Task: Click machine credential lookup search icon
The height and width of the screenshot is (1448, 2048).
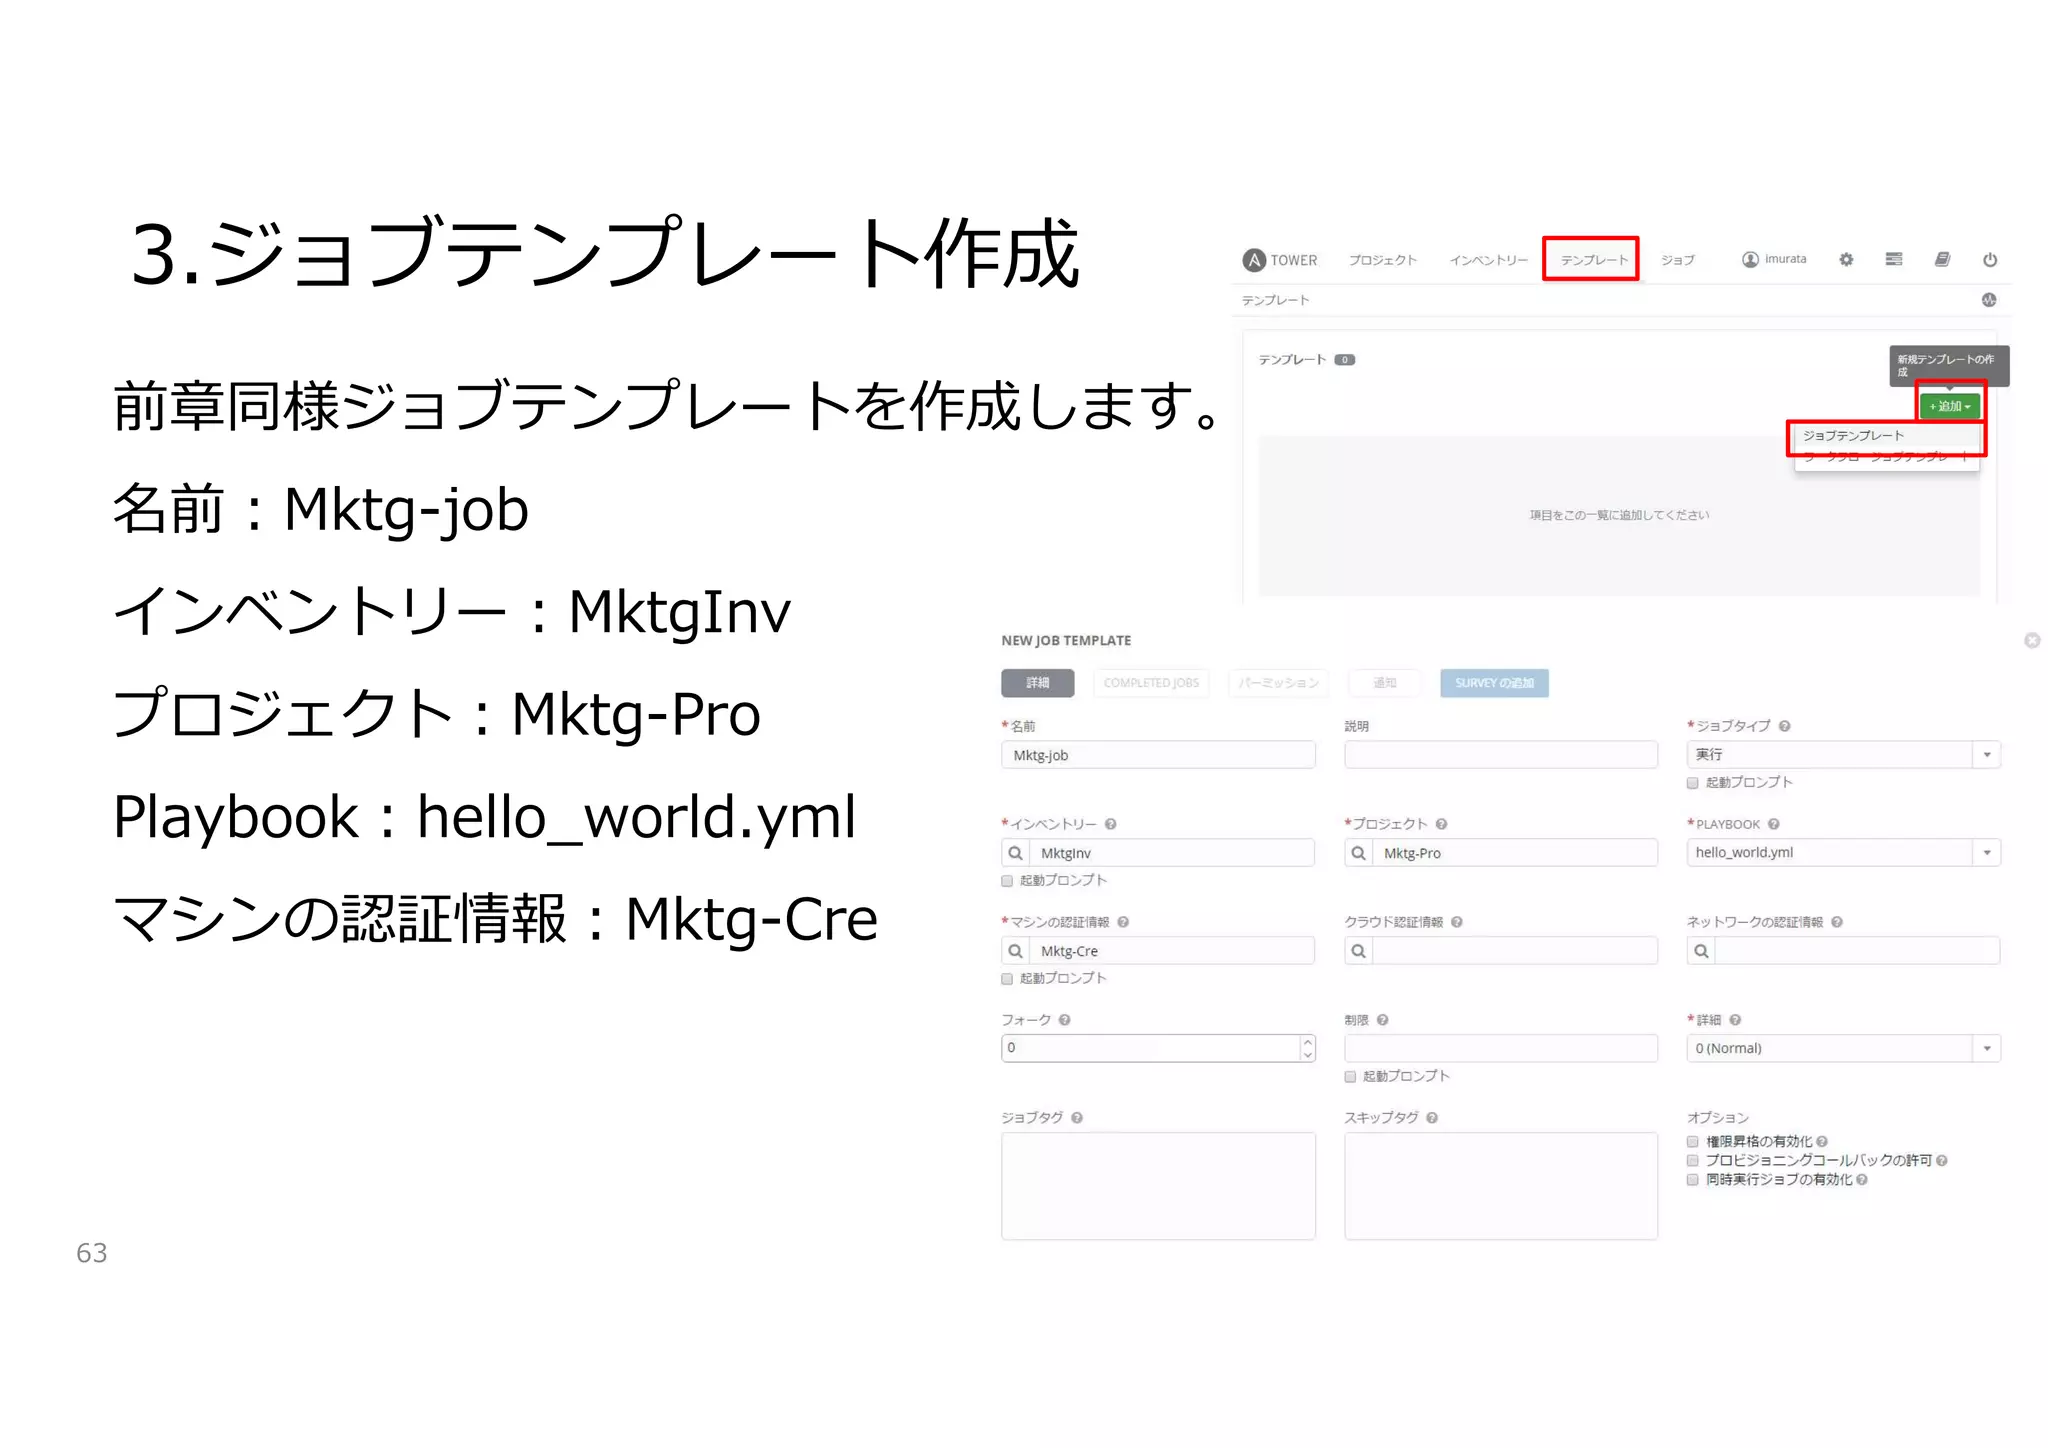Action: [1015, 951]
